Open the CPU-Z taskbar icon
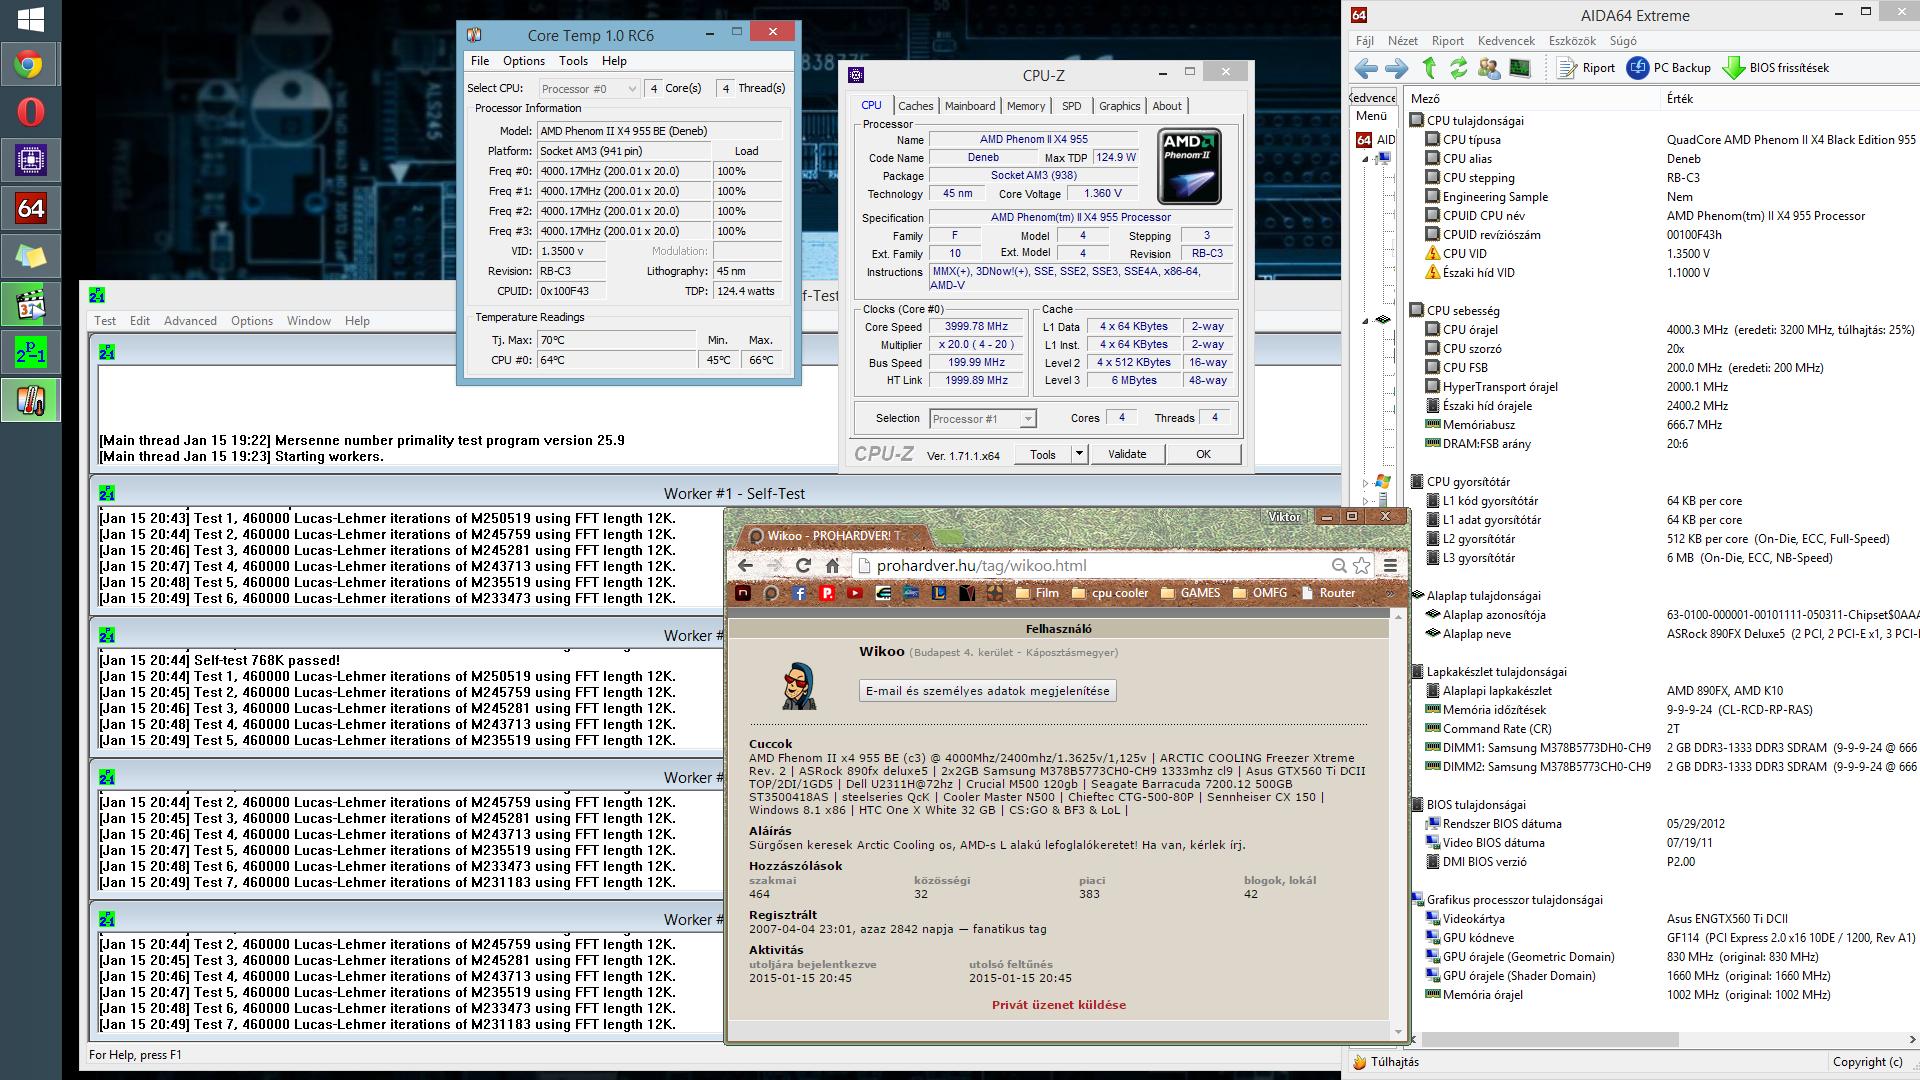This screenshot has width=1920, height=1080. [30, 160]
